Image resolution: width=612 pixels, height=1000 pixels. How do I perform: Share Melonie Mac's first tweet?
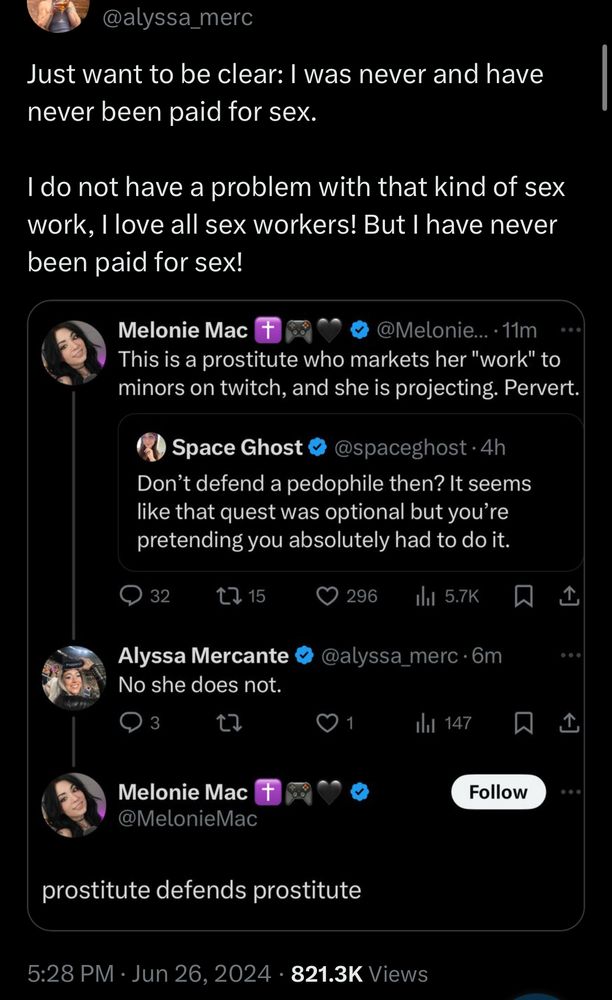567,596
